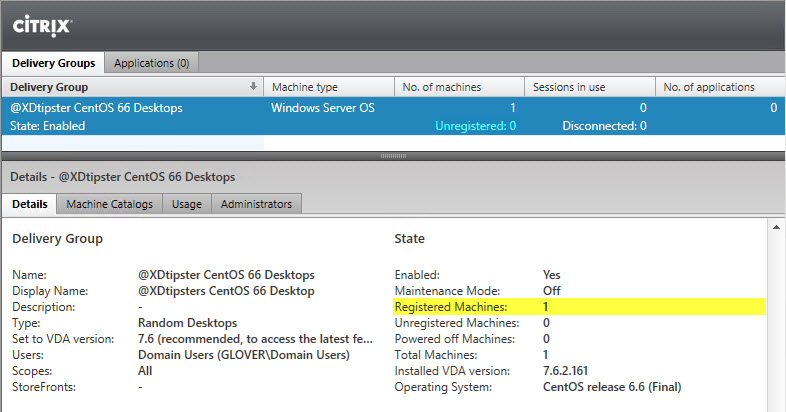Click the Unregistered Machines label
786x412 pixels.
(457, 323)
